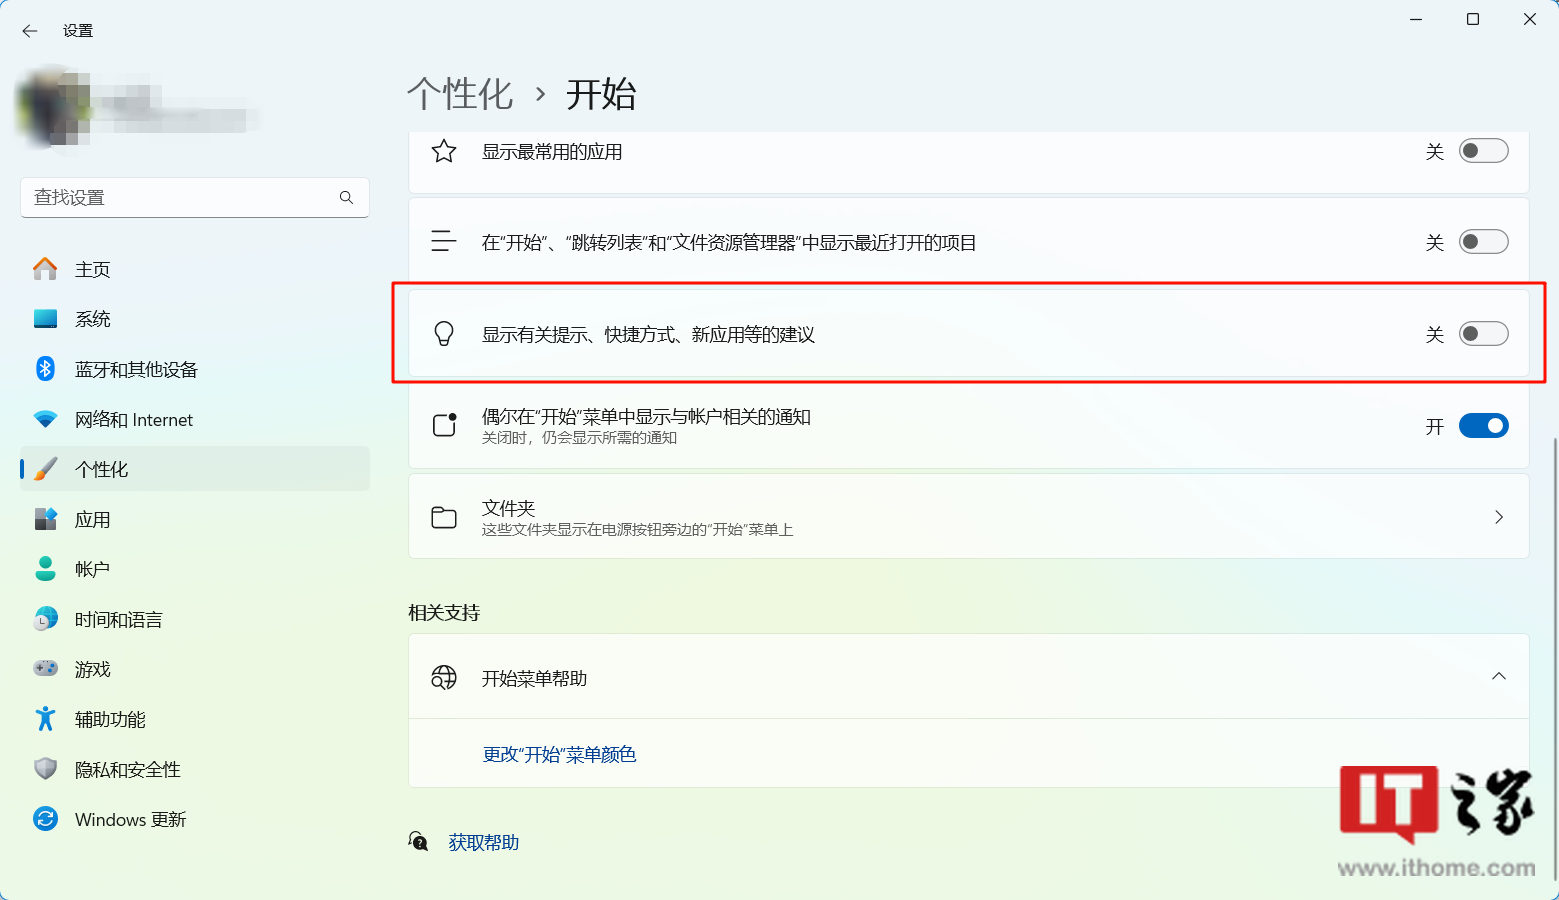This screenshot has width=1559, height=900.
Task: Open 网络和 Internet settings
Action: point(134,418)
